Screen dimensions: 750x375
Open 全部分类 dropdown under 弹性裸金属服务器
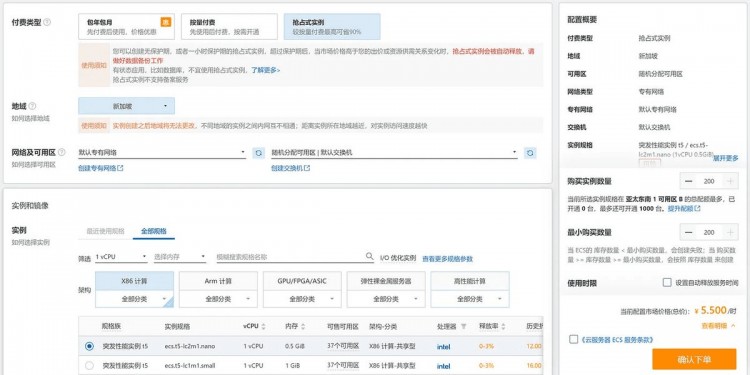[386, 299]
